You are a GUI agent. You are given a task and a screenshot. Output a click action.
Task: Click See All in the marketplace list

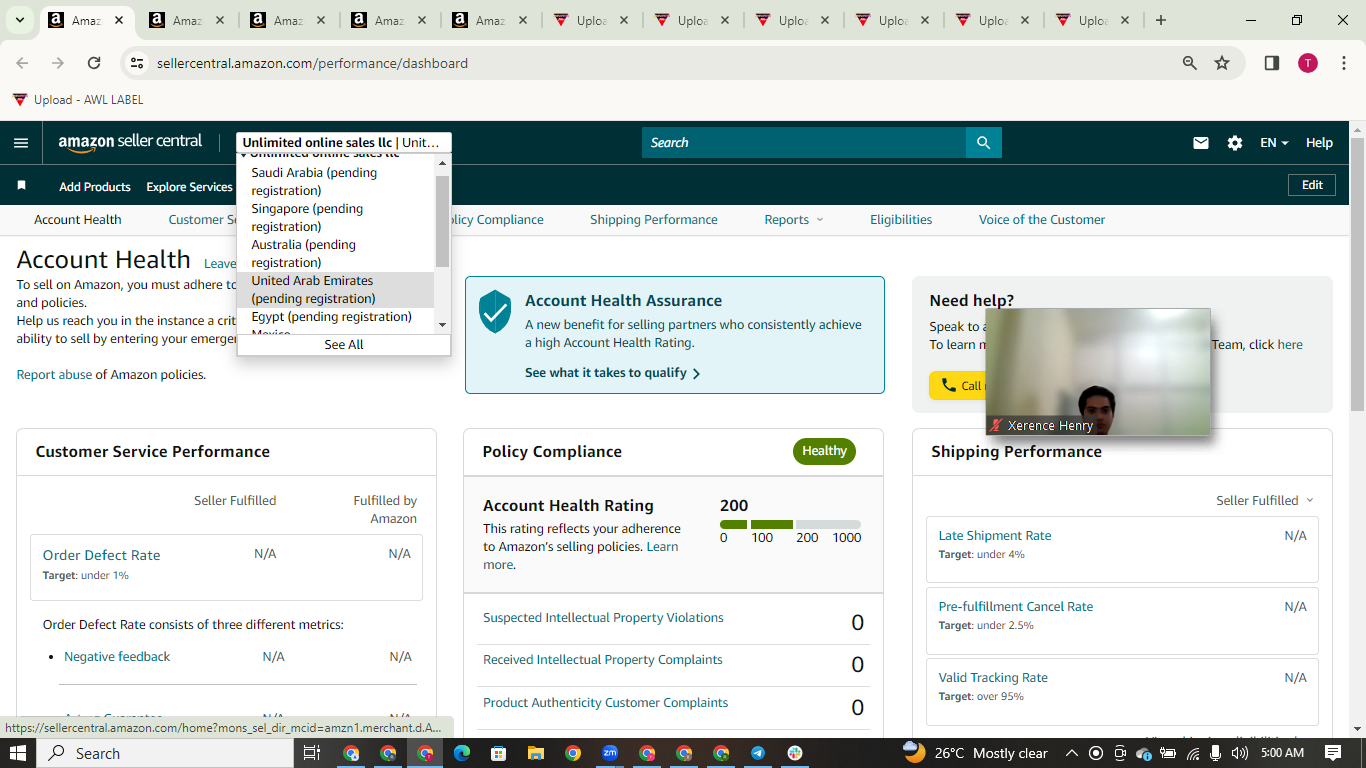[x=344, y=345]
